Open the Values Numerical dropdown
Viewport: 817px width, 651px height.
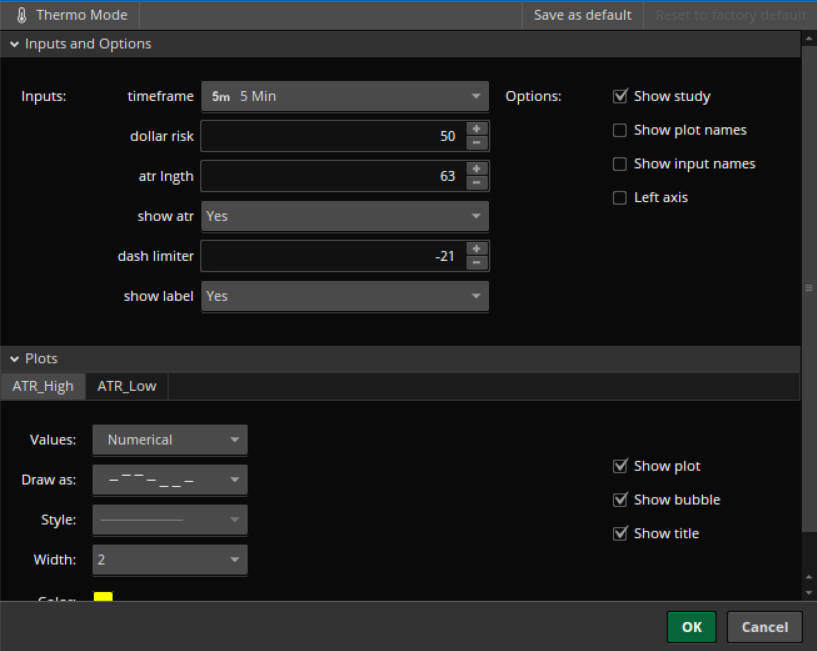(x=170, y=440)
